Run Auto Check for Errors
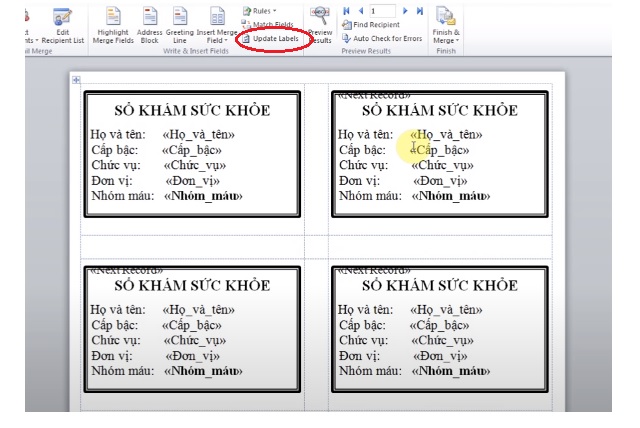Viewport: 640px width, 428px height. 382,38
